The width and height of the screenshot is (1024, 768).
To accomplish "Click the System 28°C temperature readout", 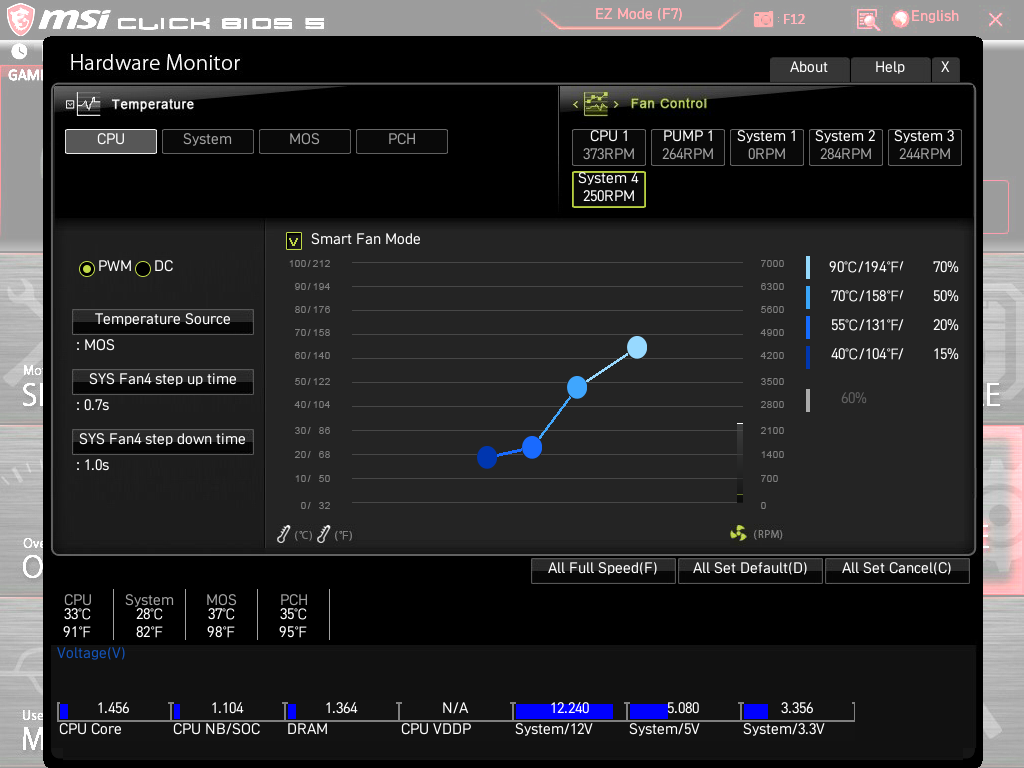I will tap(150, 615).
